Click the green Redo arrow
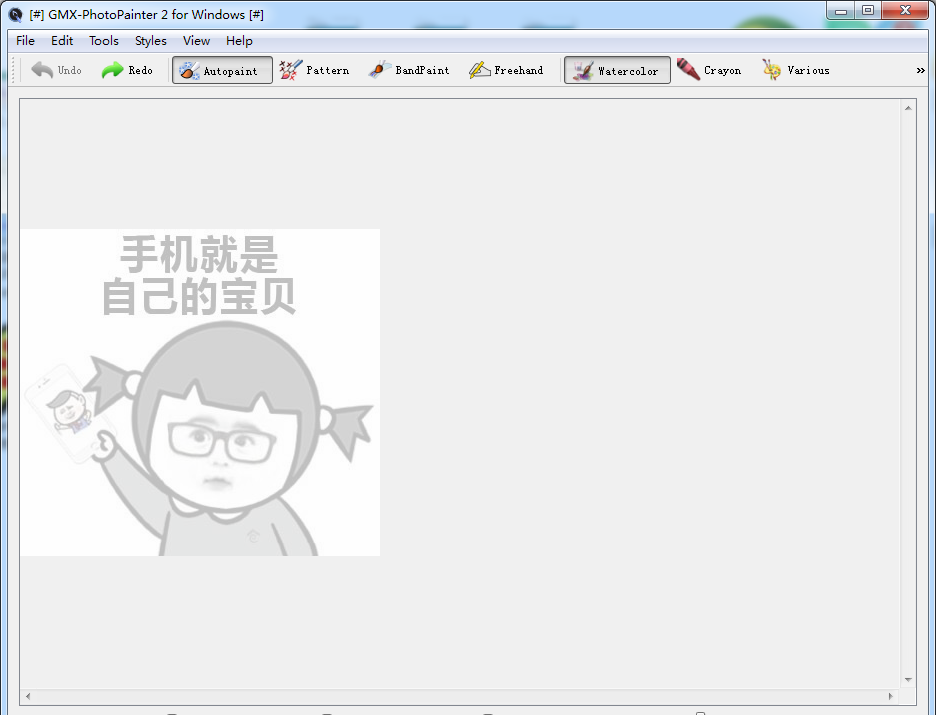 112,70
